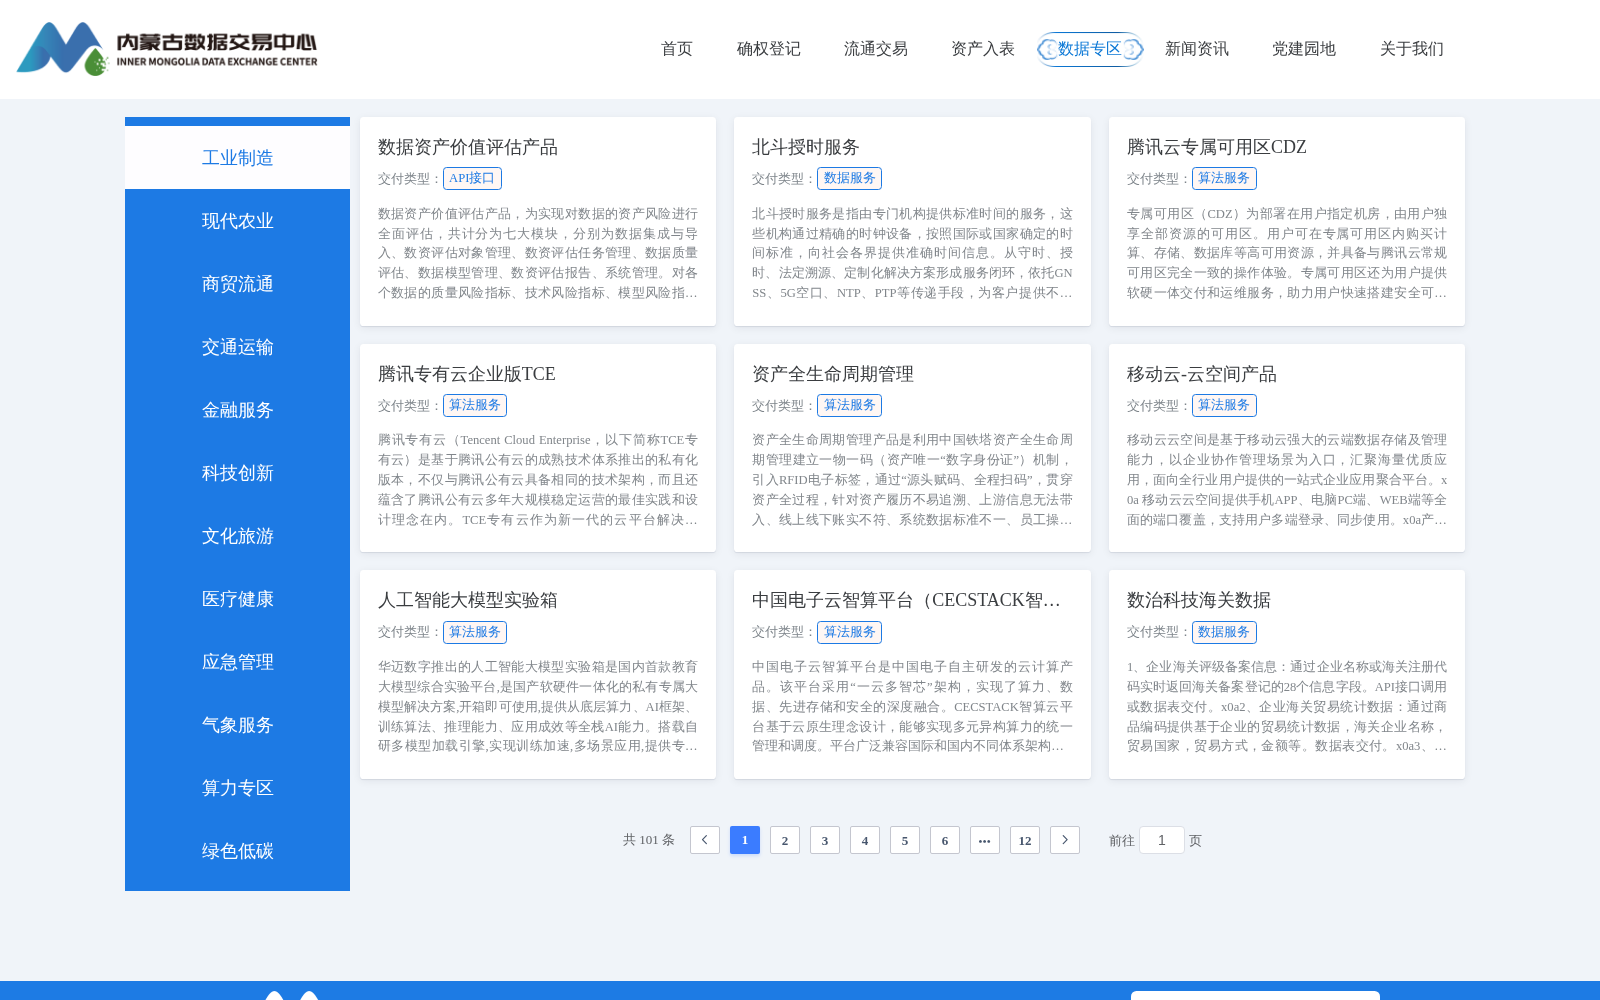This screenshot has width=1600, height=1000.
Task: Select the 现代农业 sidebar category
Action: [x=237, y=221]
